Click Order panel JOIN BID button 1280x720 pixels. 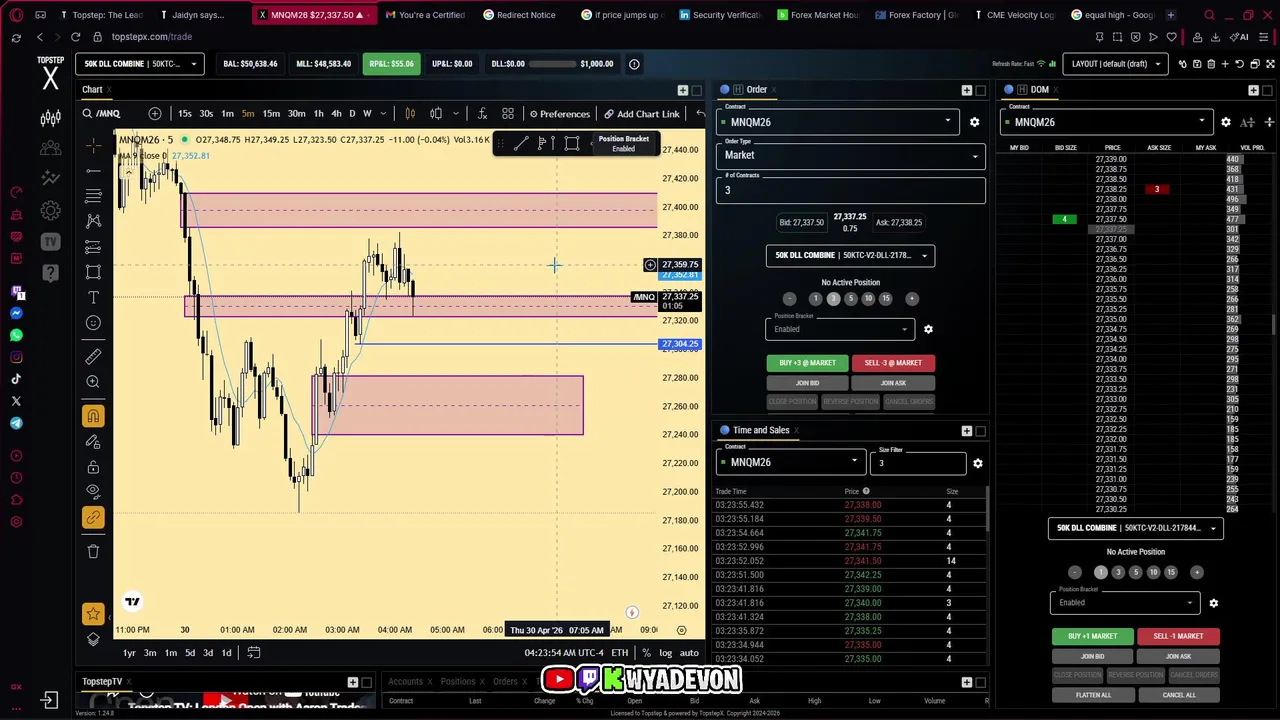tap(807, 383)
